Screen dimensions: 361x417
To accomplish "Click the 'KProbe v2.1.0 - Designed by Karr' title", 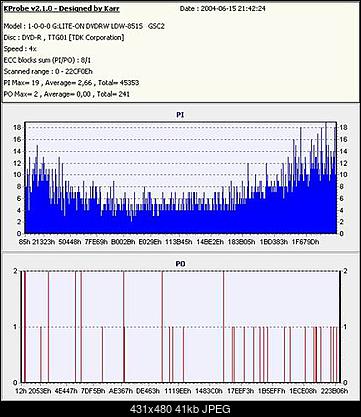I will click(x=61, y=9).
